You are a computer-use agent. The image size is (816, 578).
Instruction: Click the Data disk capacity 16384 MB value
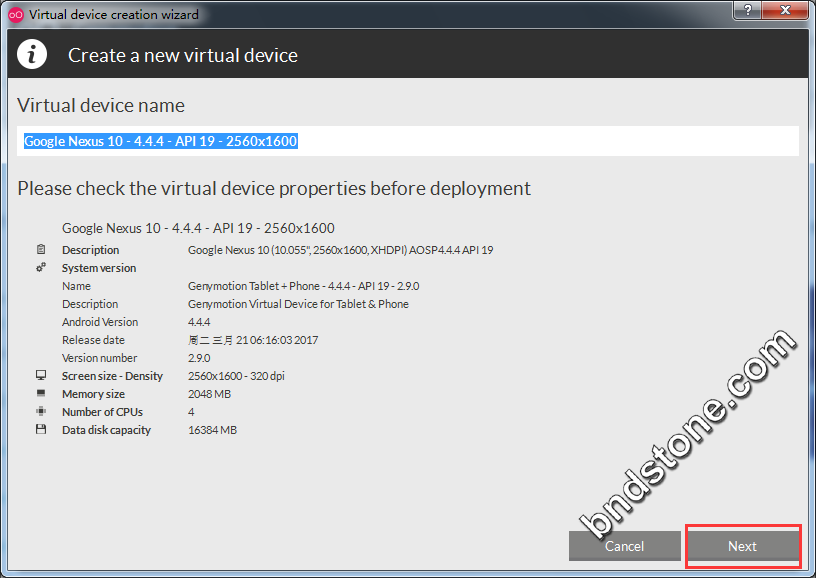(212, 430)
